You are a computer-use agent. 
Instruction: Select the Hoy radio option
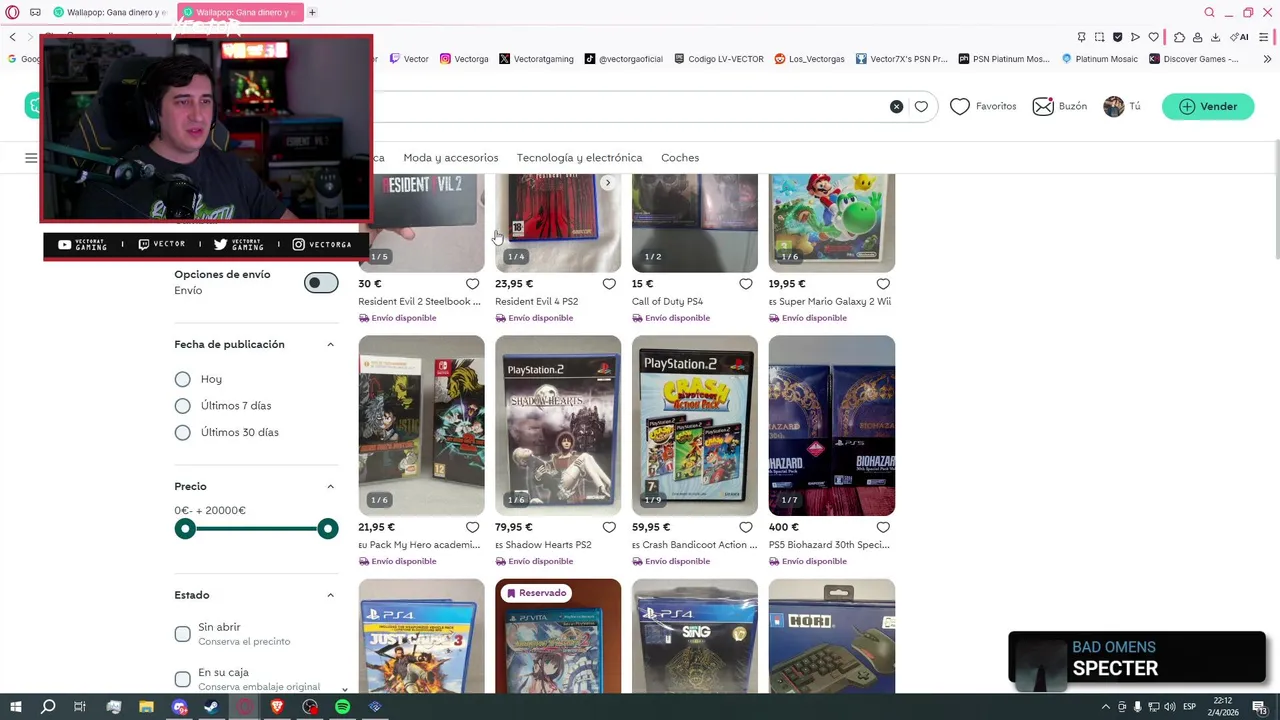(182, 379)
